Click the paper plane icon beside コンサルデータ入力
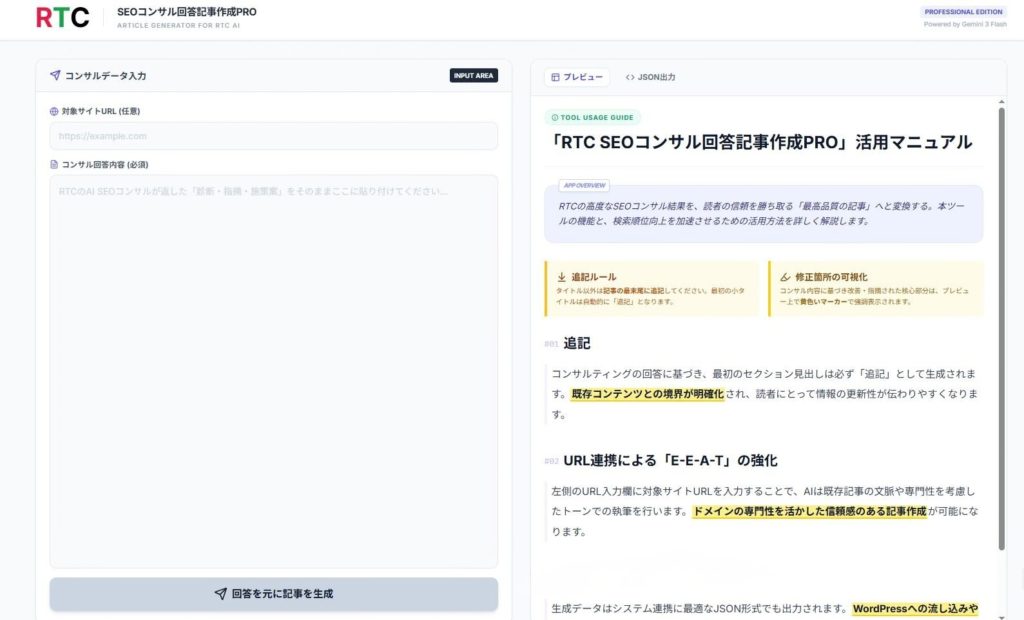Image resolution: width=1024 pixels, height=620 pixels. 55,76
